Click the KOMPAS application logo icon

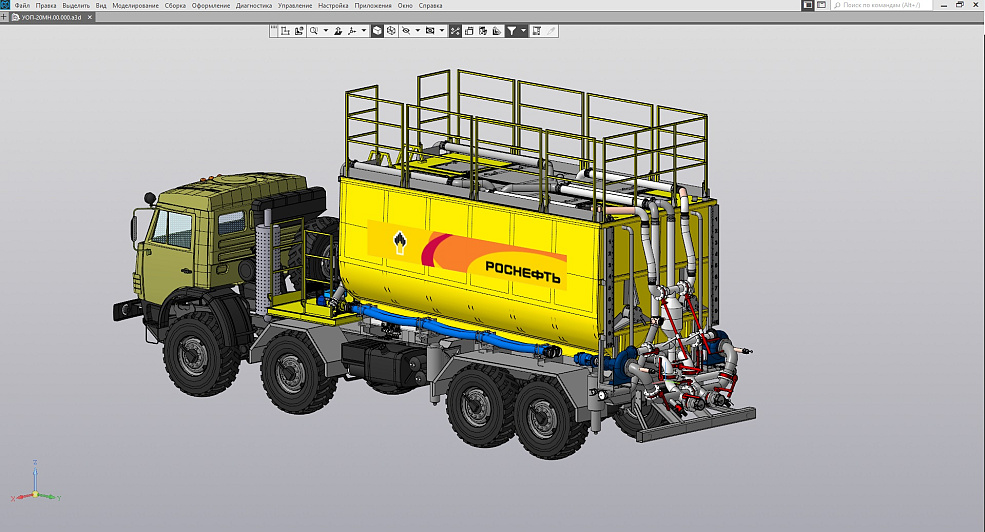pyautogui.click(x=5, y=5)
